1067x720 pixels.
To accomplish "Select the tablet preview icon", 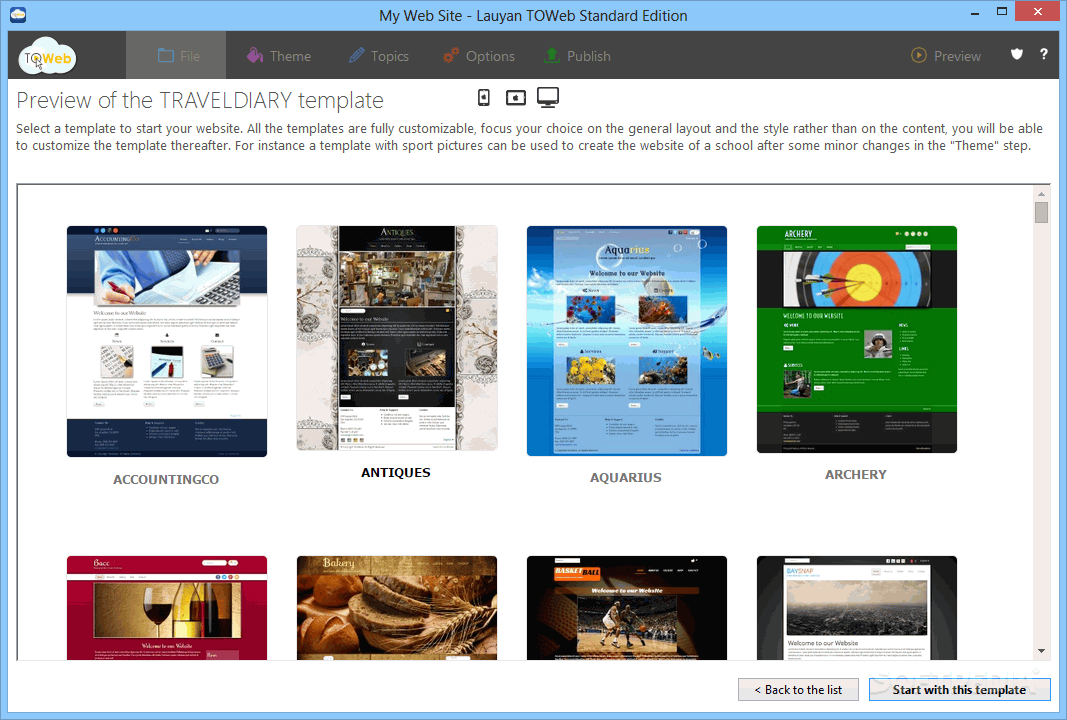I will pos(516,98).
